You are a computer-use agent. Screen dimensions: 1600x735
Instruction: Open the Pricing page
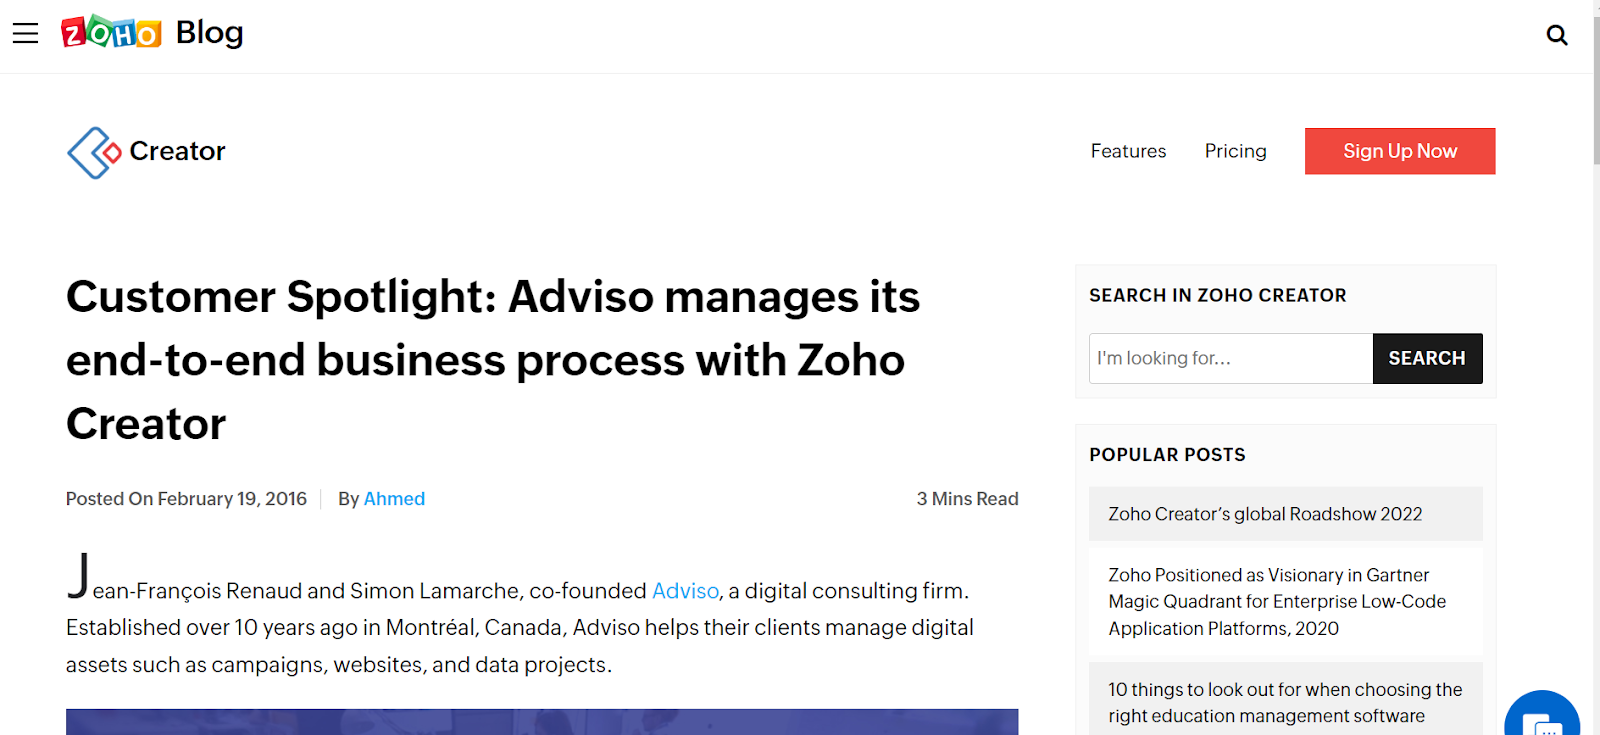coord(1235,151)
